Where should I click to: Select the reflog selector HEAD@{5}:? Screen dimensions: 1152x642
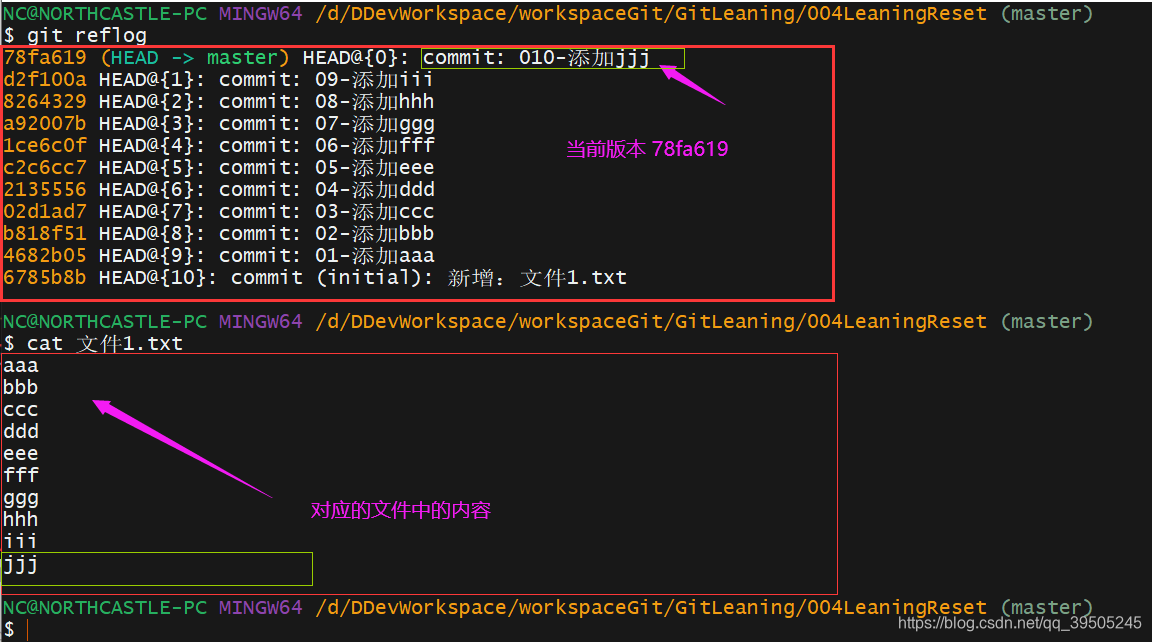tap(152, 167)
